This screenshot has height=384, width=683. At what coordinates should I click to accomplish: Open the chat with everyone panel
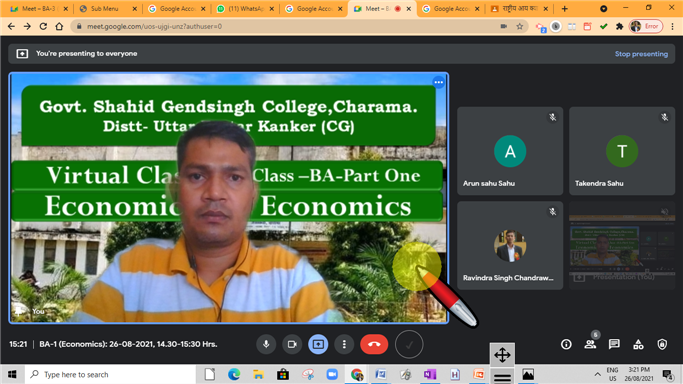[x=614, y=344]
